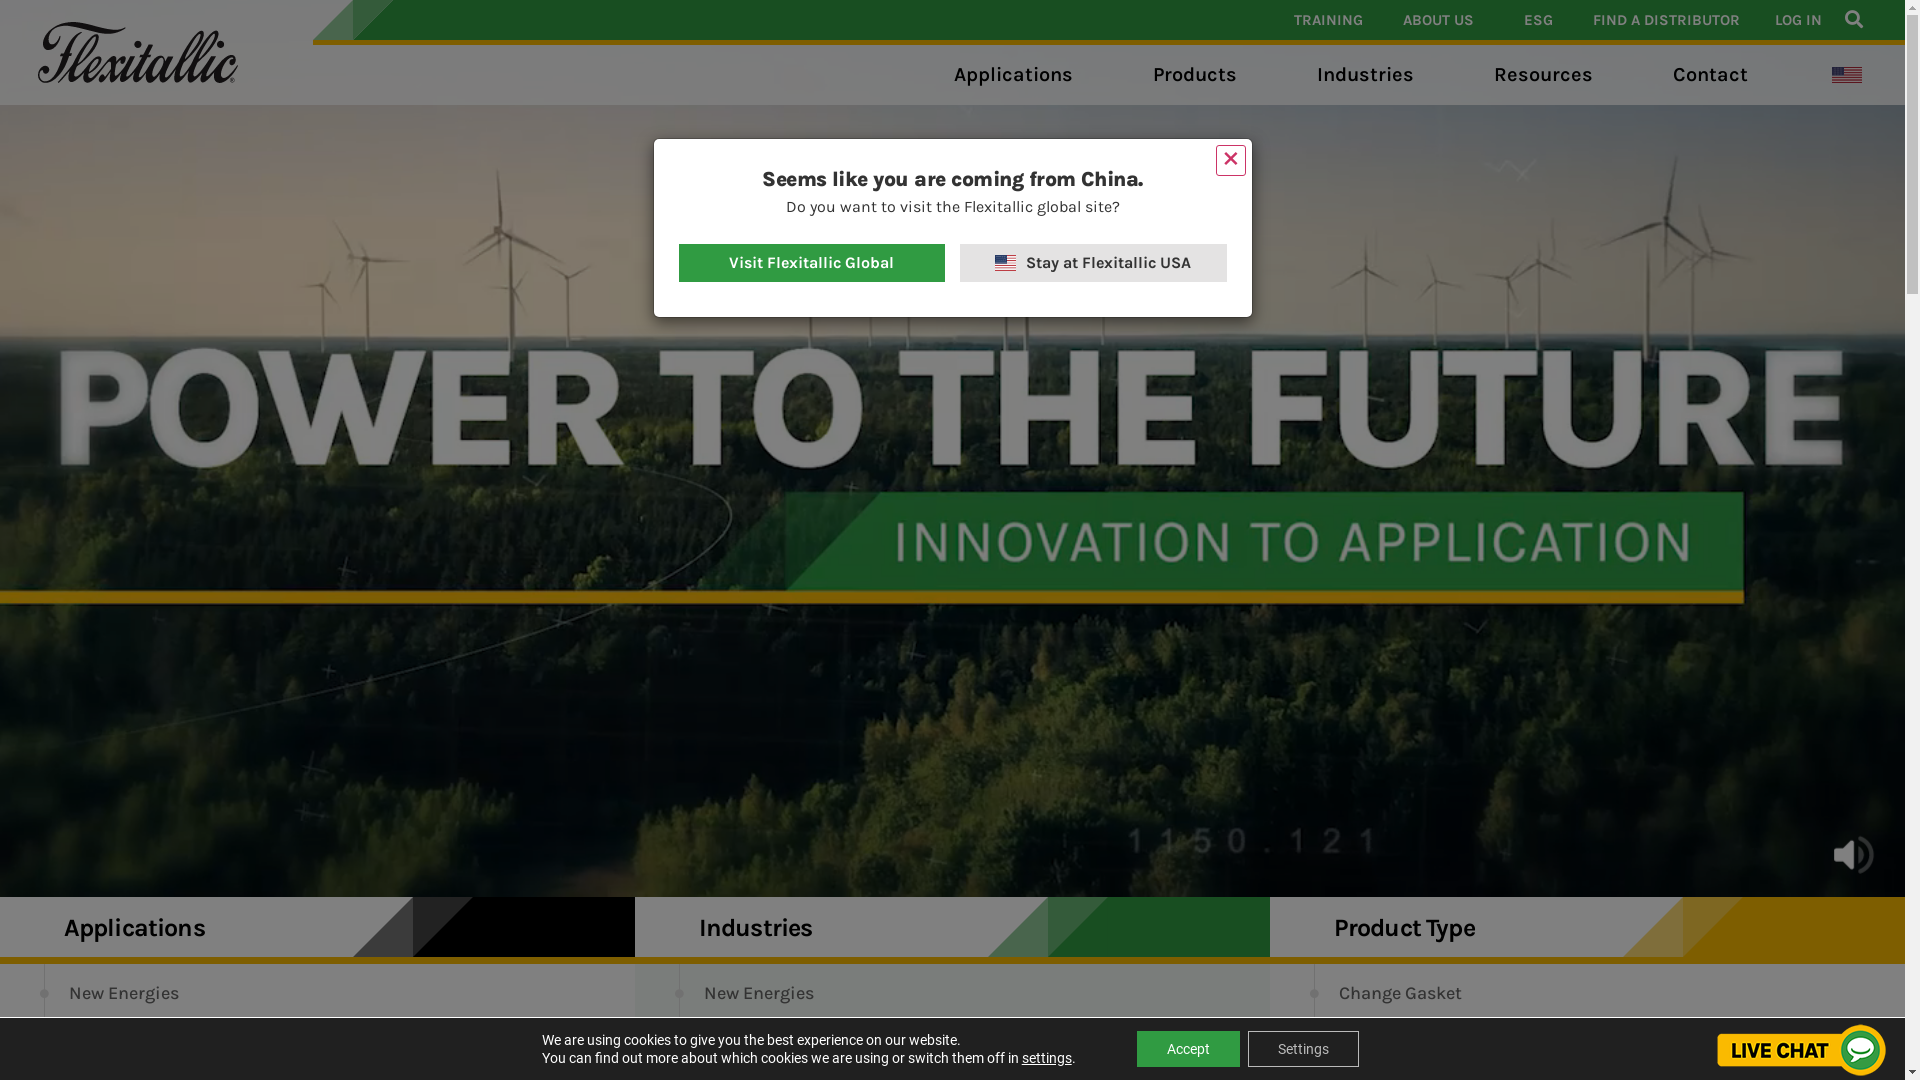Select the Industries section tab

click(952, 928)
